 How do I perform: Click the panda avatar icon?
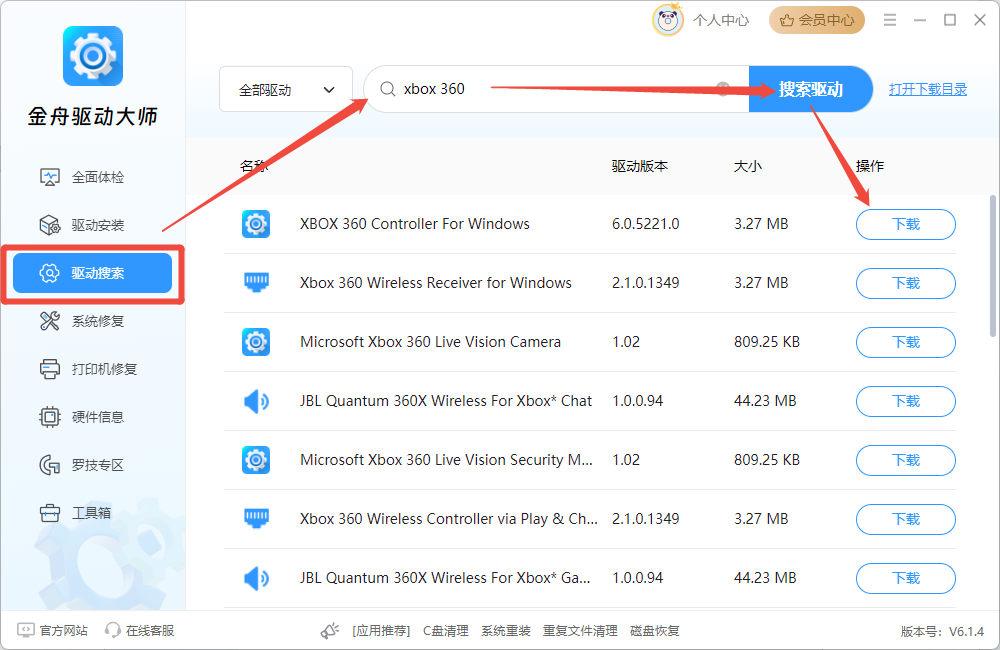[668, 20]
